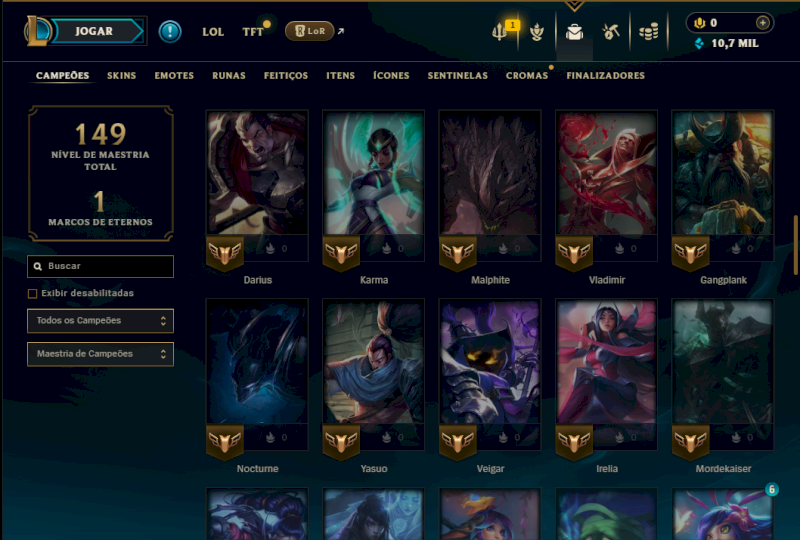Image resolution: width=800 pixels, height=540 pixels.
Task: Open the Clash trident trophy icon
Action: 499,32
